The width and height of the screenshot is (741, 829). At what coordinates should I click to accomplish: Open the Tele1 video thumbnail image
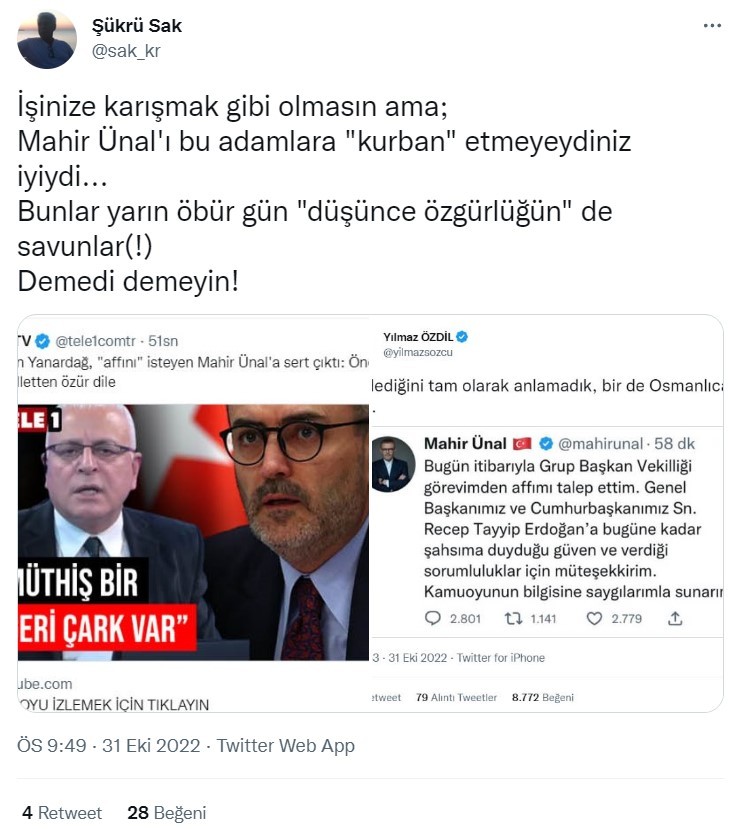click(193, 532)
